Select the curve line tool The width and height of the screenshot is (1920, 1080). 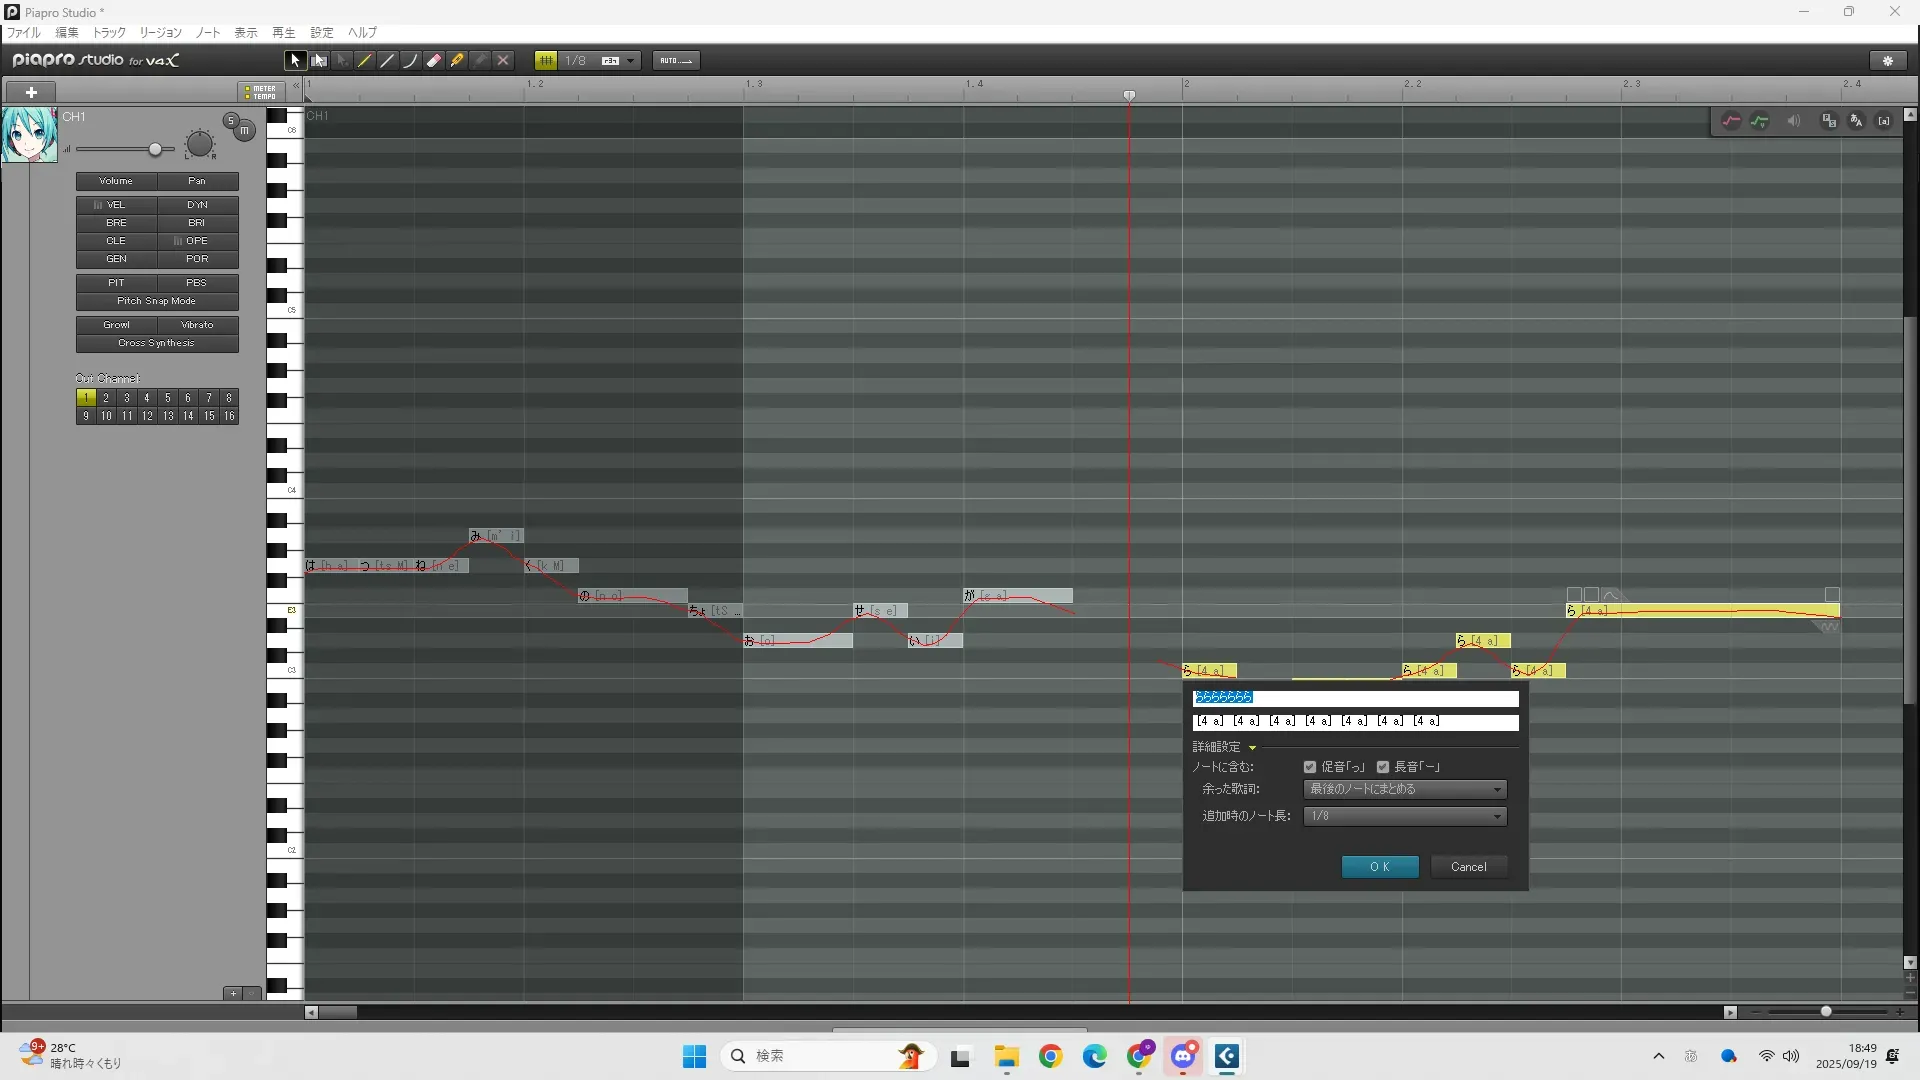(x=410, y=61)
